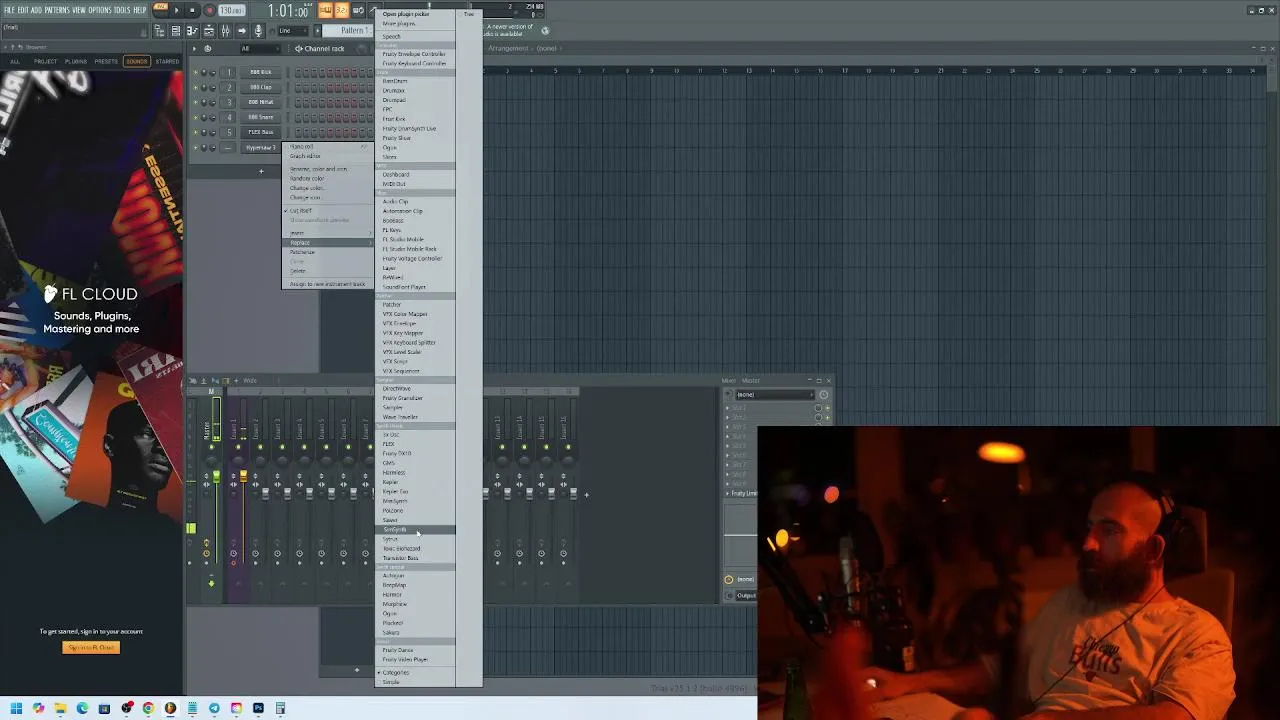Toggle mute LED for FLEX Bass channel
Screen dimensions: 1280x720
tap(196, 132)
